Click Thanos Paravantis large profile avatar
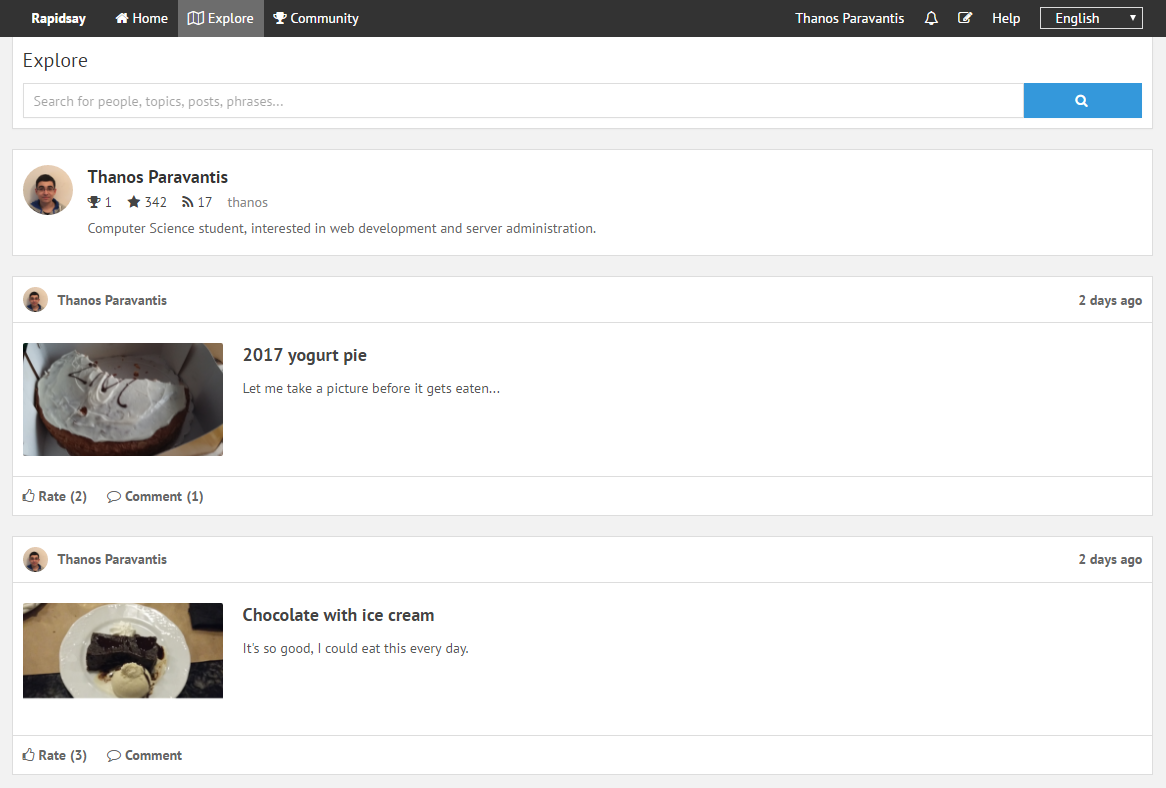 point(48,190)
